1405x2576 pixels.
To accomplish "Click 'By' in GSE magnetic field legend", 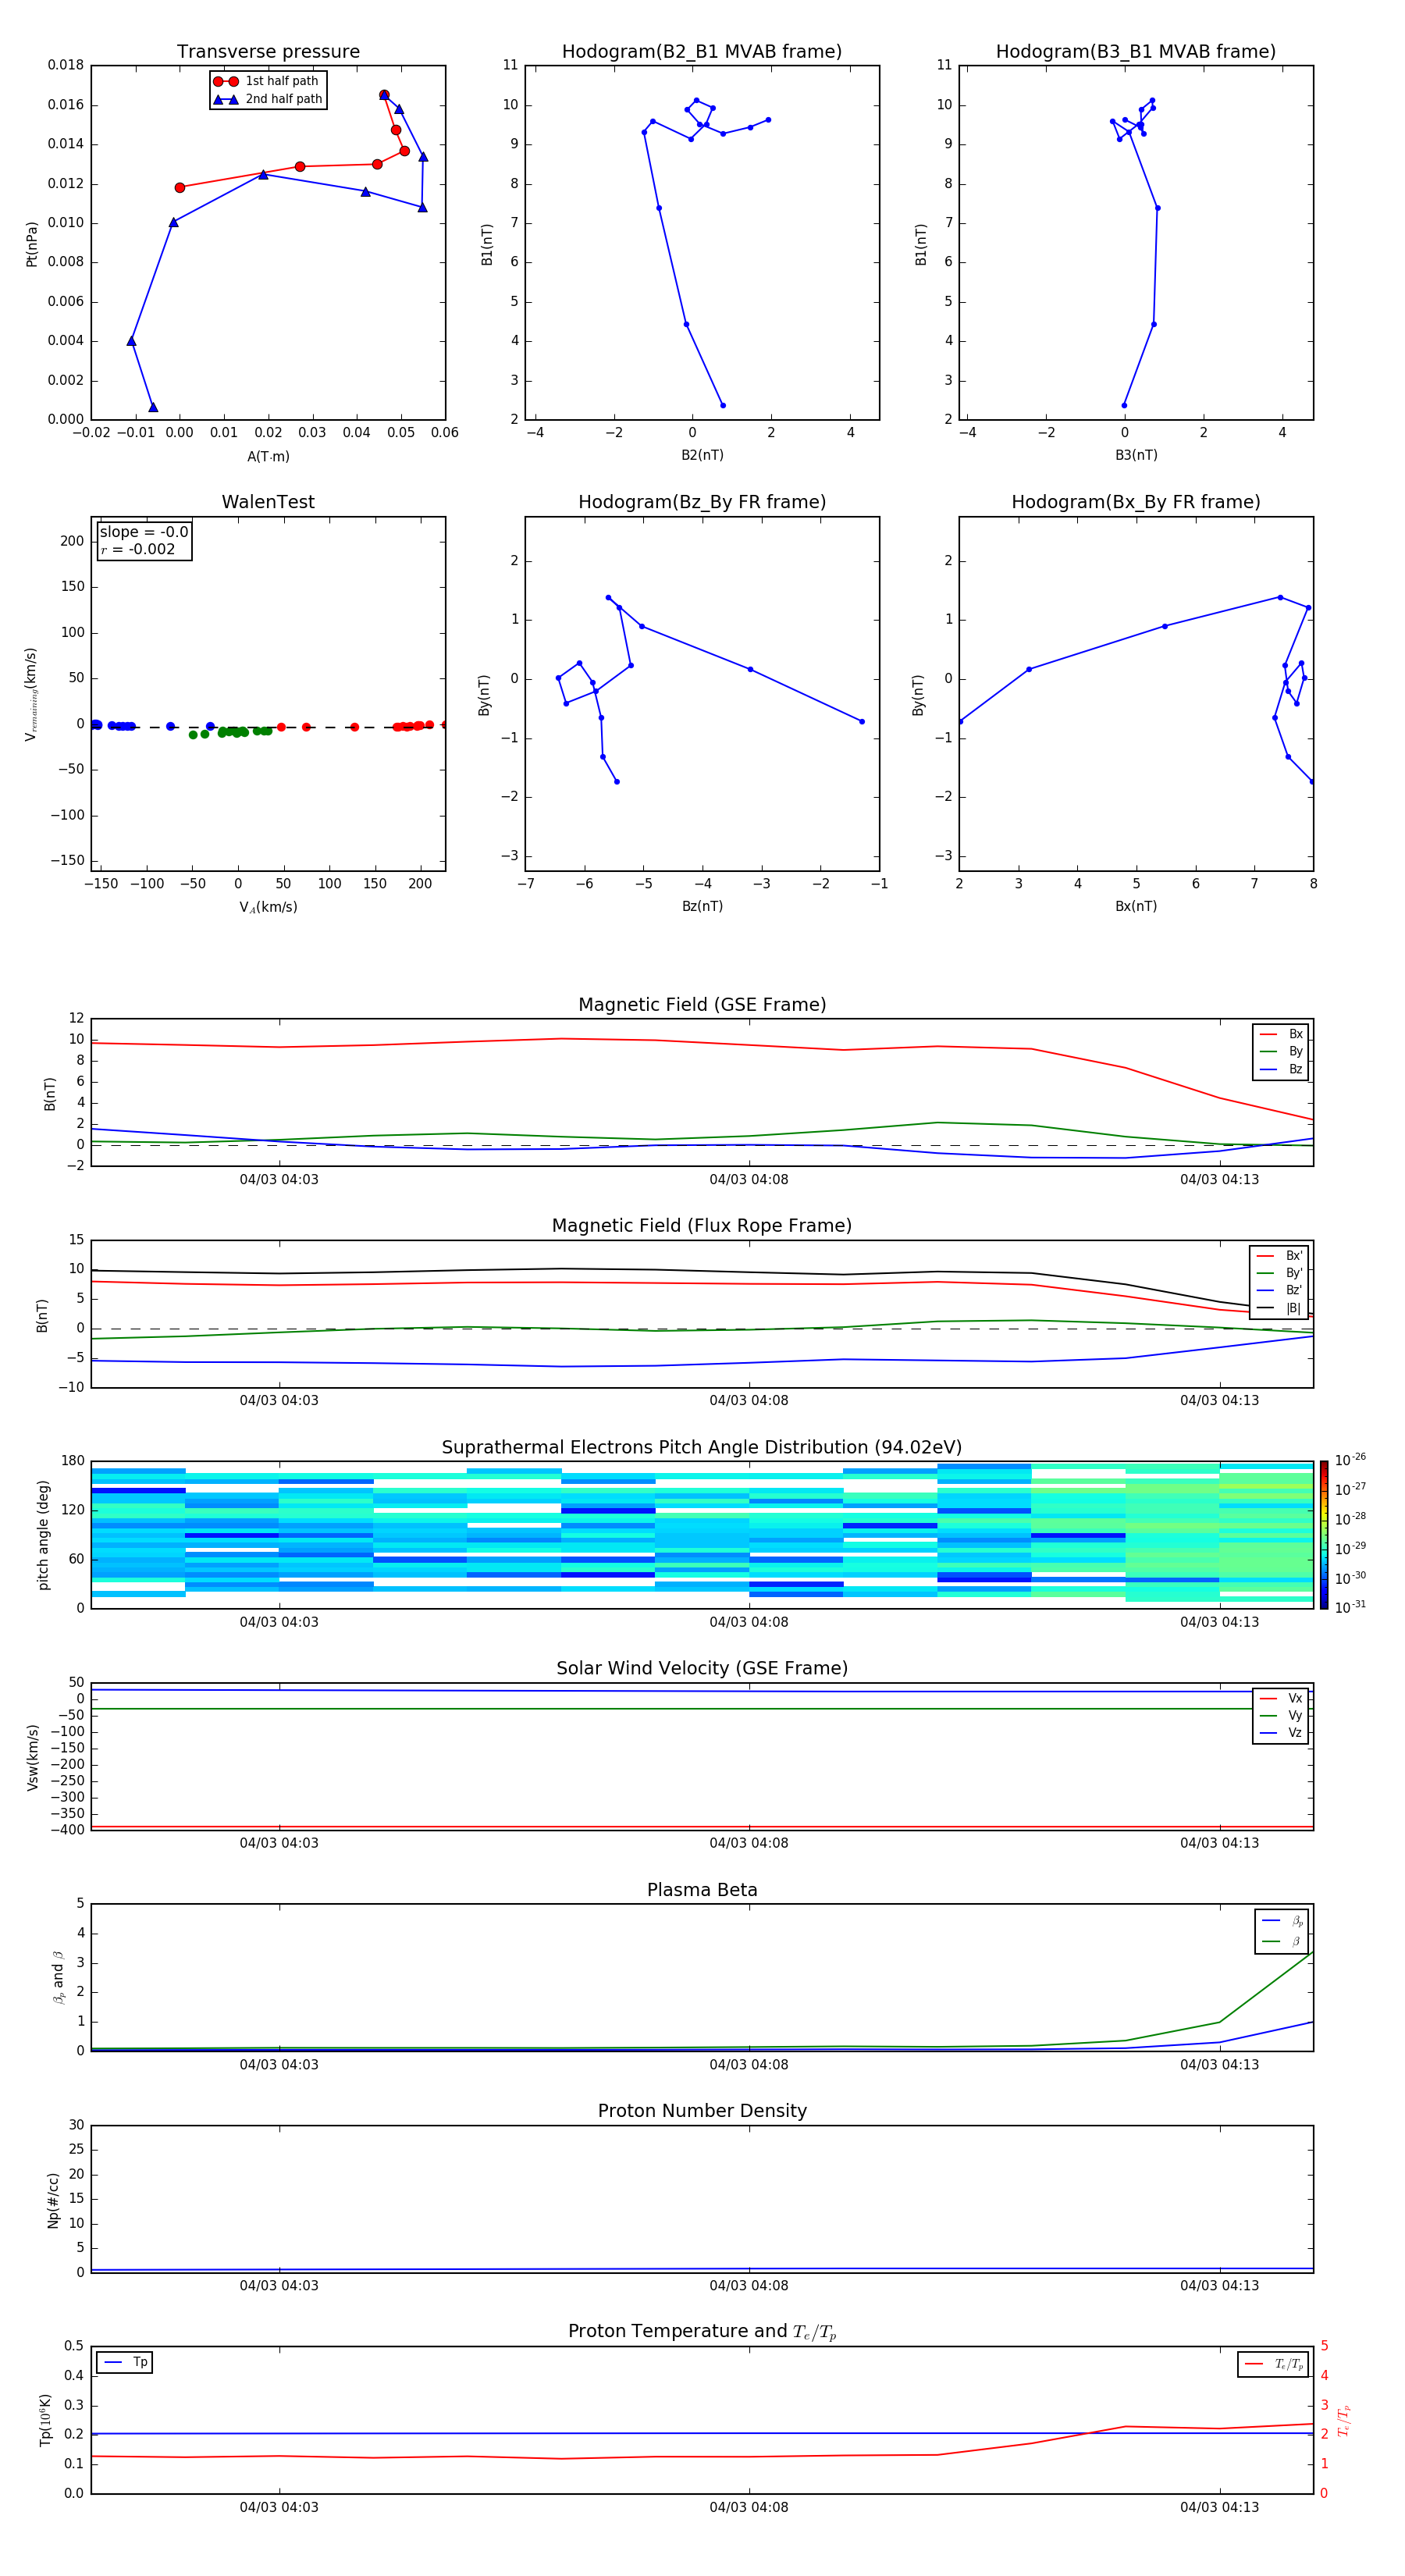I will click(1281, 1051).
